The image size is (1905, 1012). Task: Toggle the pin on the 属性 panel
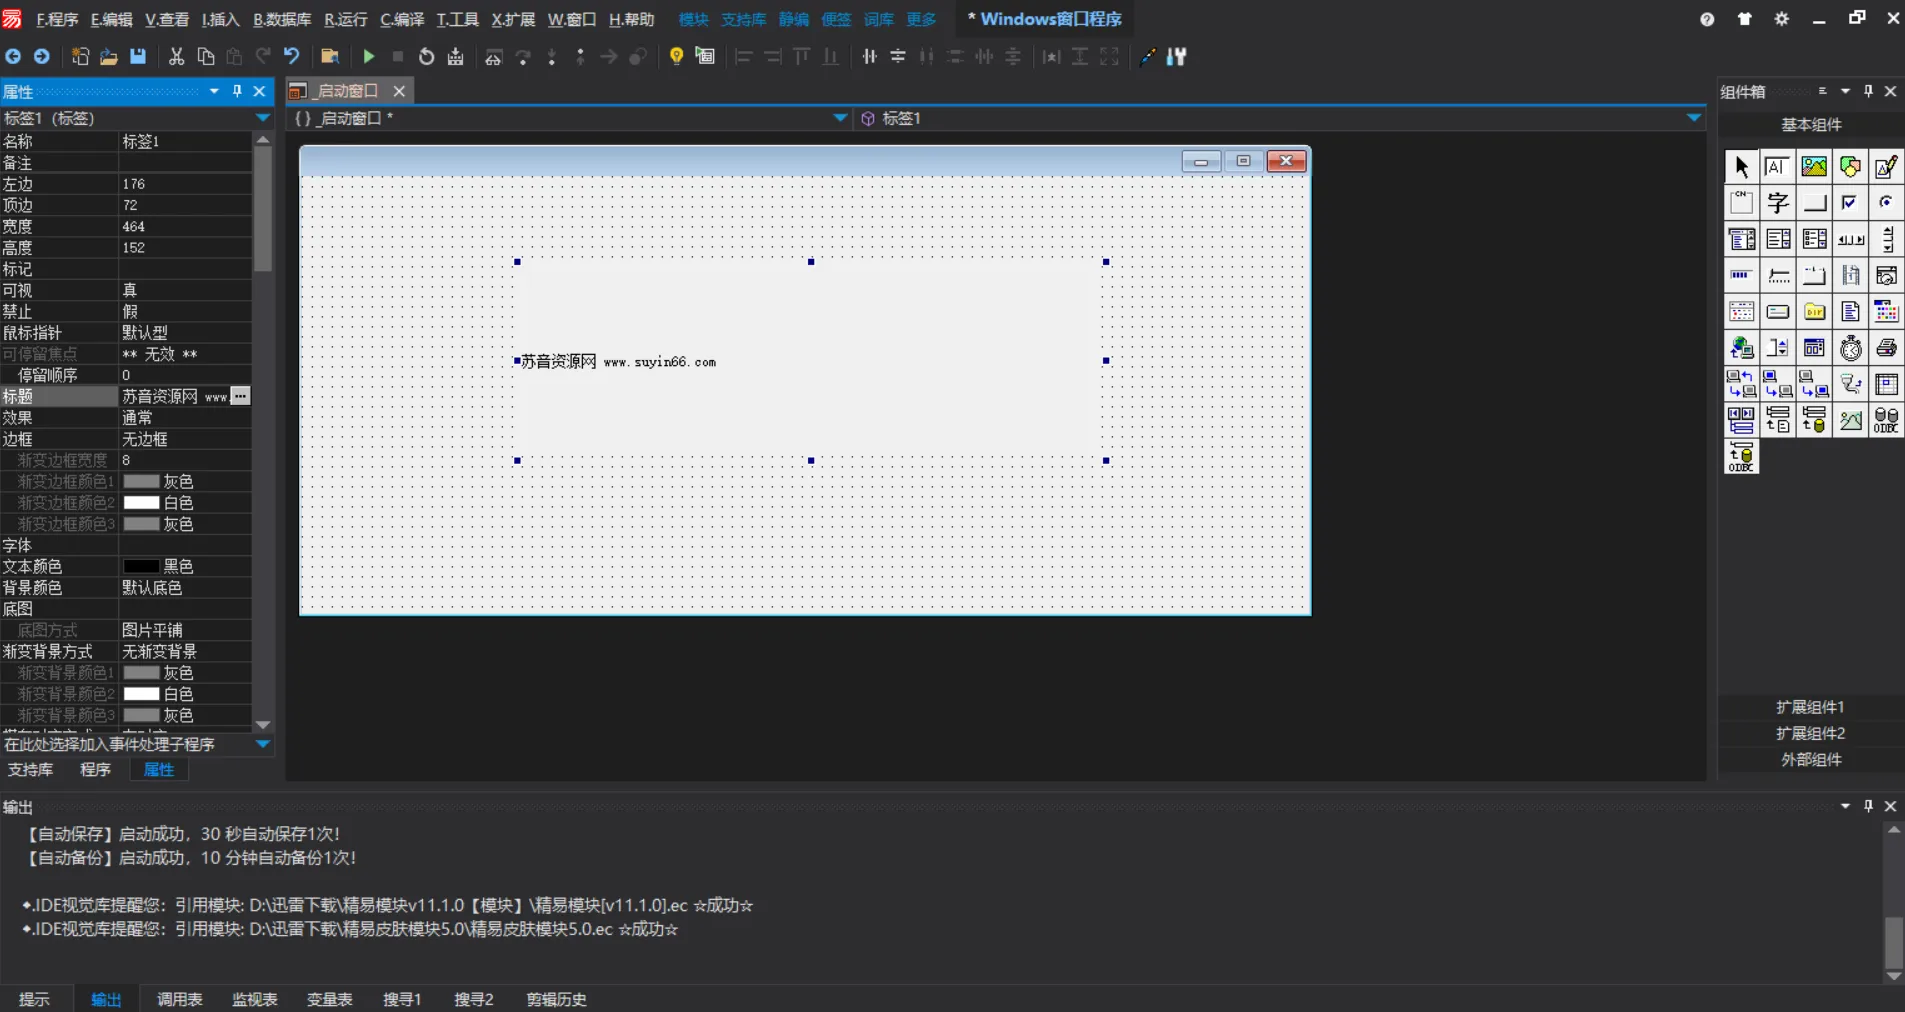pyautogui.click(x=237, y=91)
